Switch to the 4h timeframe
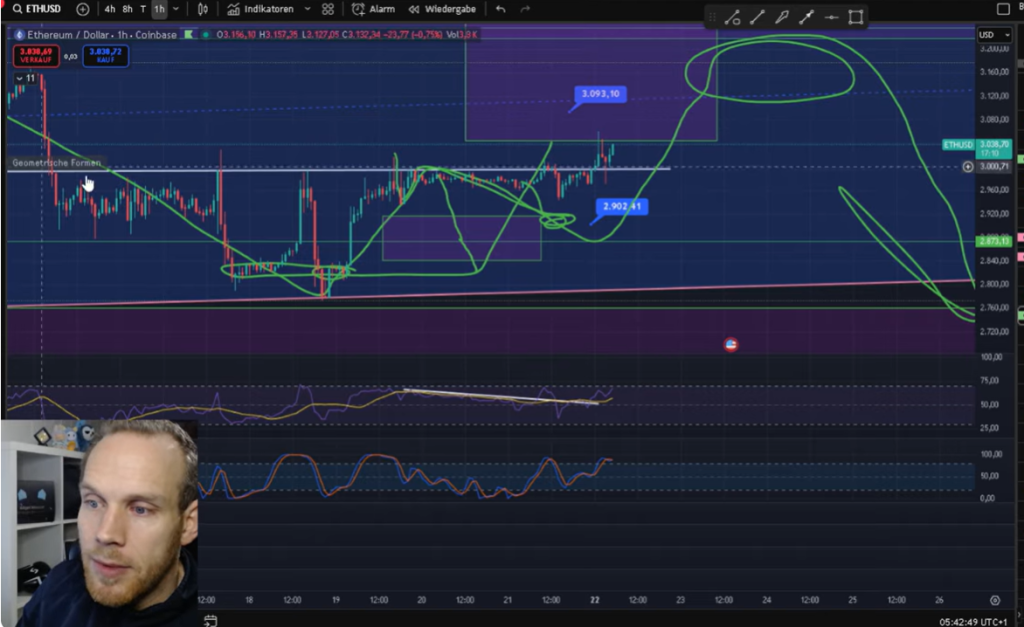 pos(110,9)
